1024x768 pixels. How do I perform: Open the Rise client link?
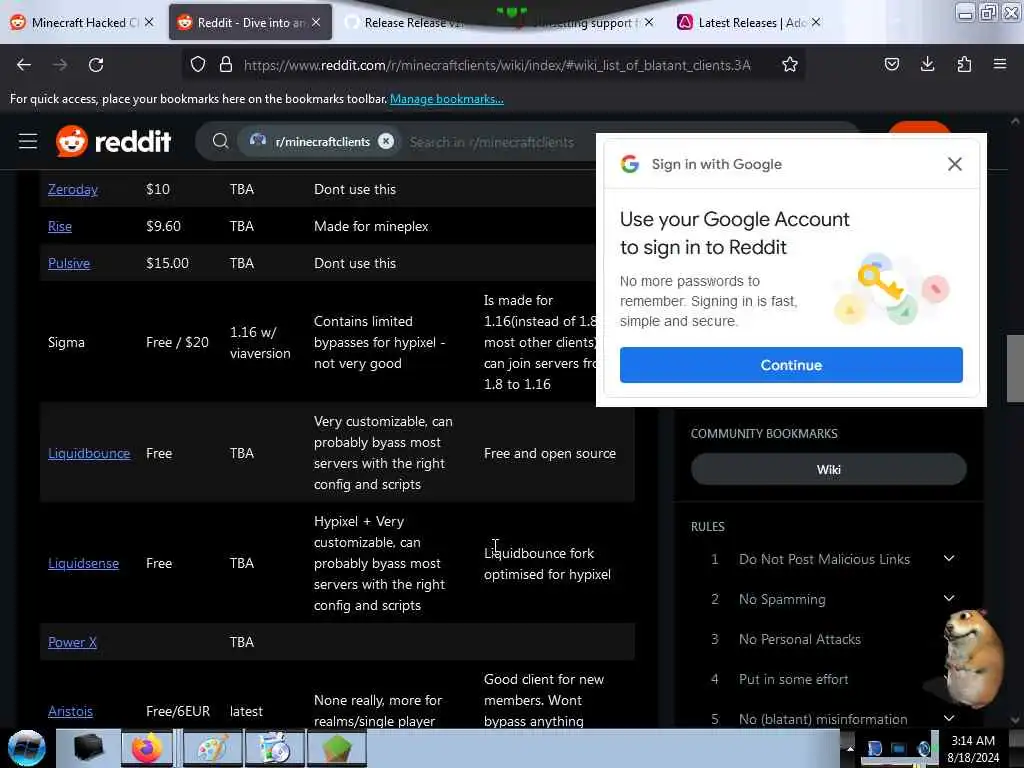59,227
